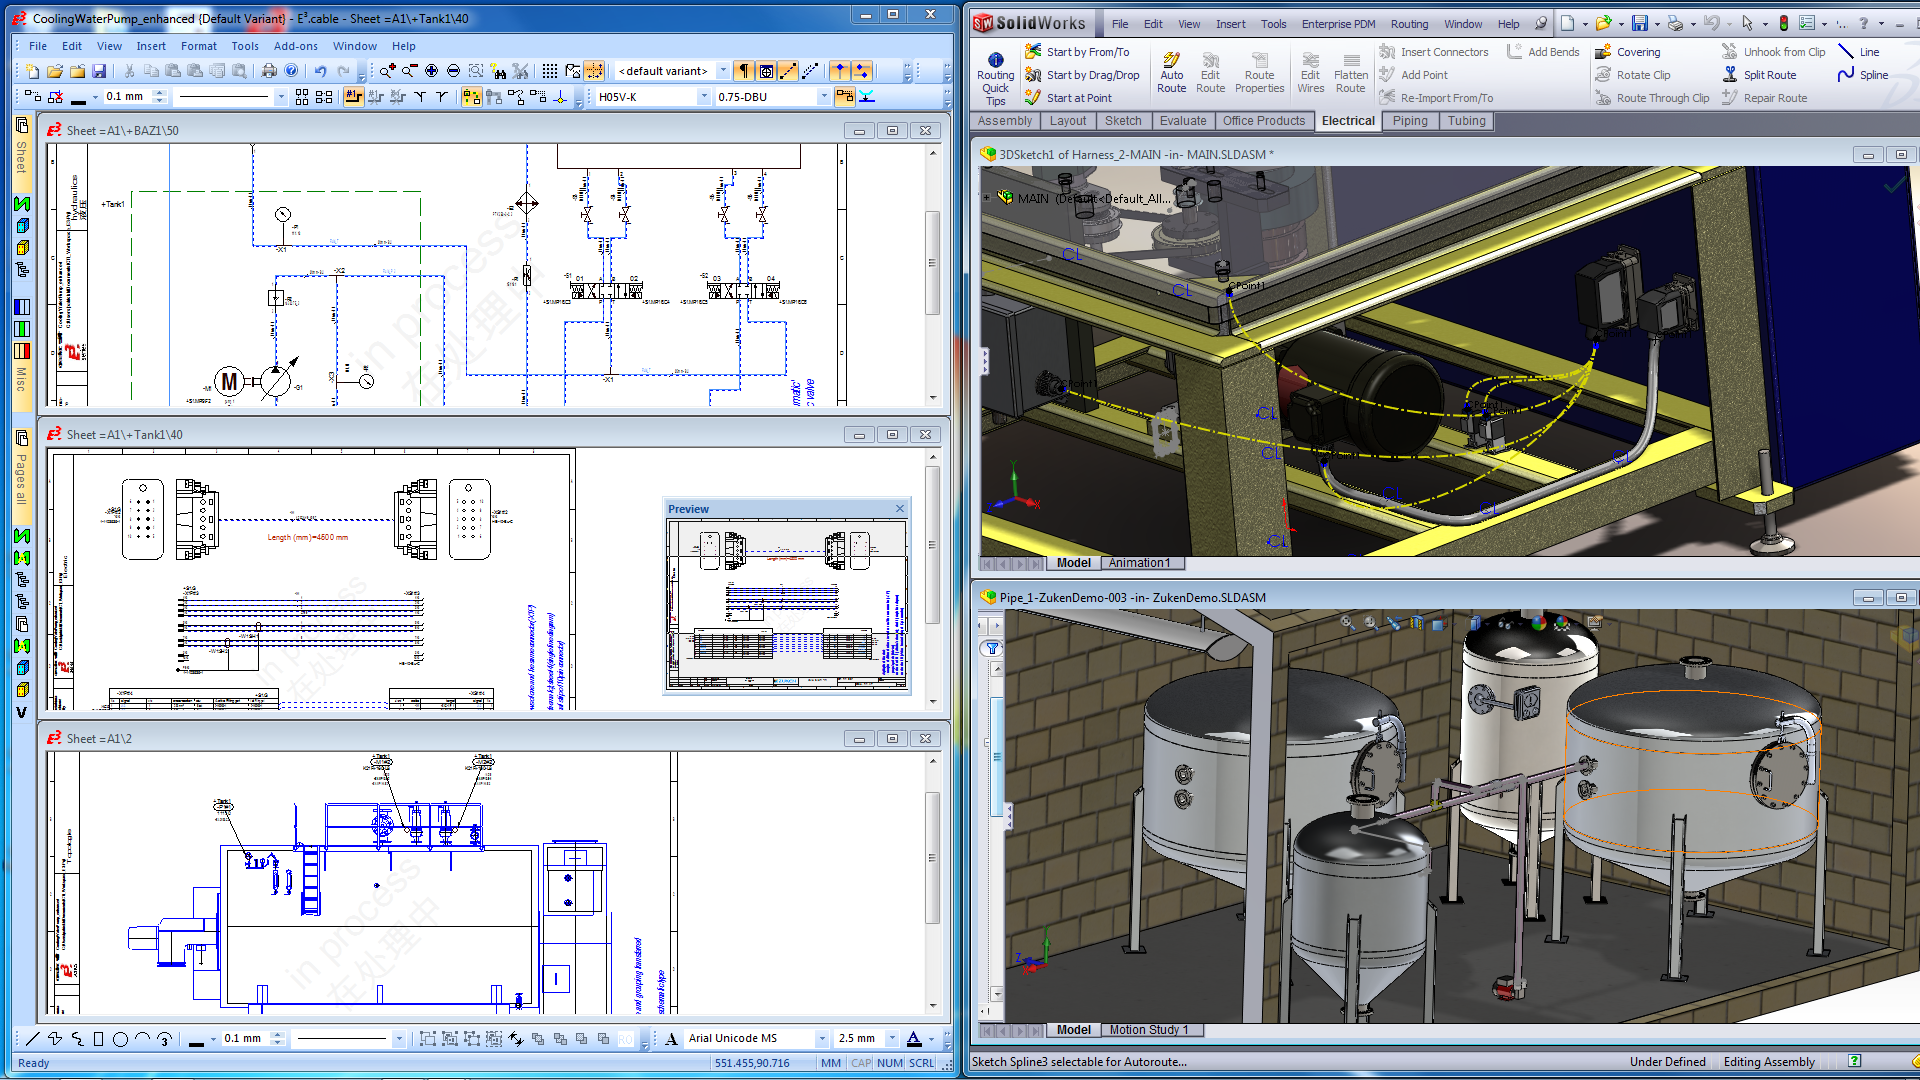Open the Add-ons menu in E³.cable
The width and height of the screenshot is (1920, 1080).
pyautogui.click(x=296, y=46)
